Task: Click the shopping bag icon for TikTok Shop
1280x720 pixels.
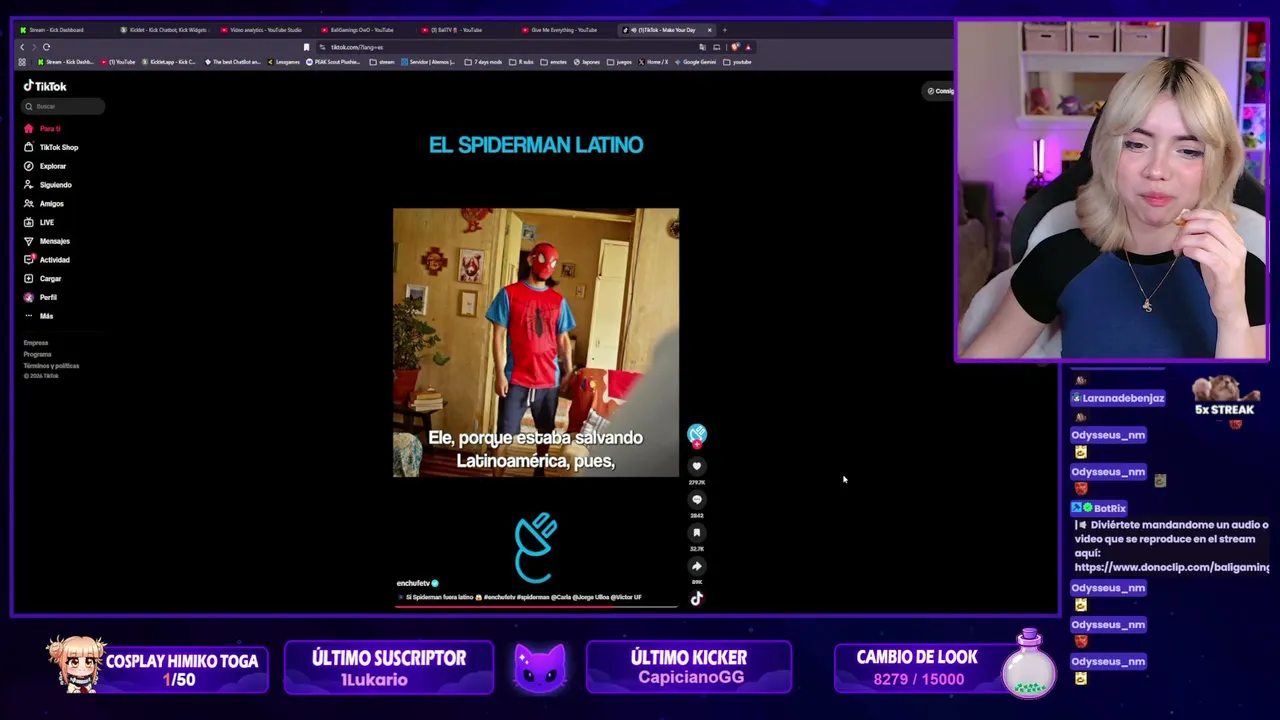Action: pos(29,147)
